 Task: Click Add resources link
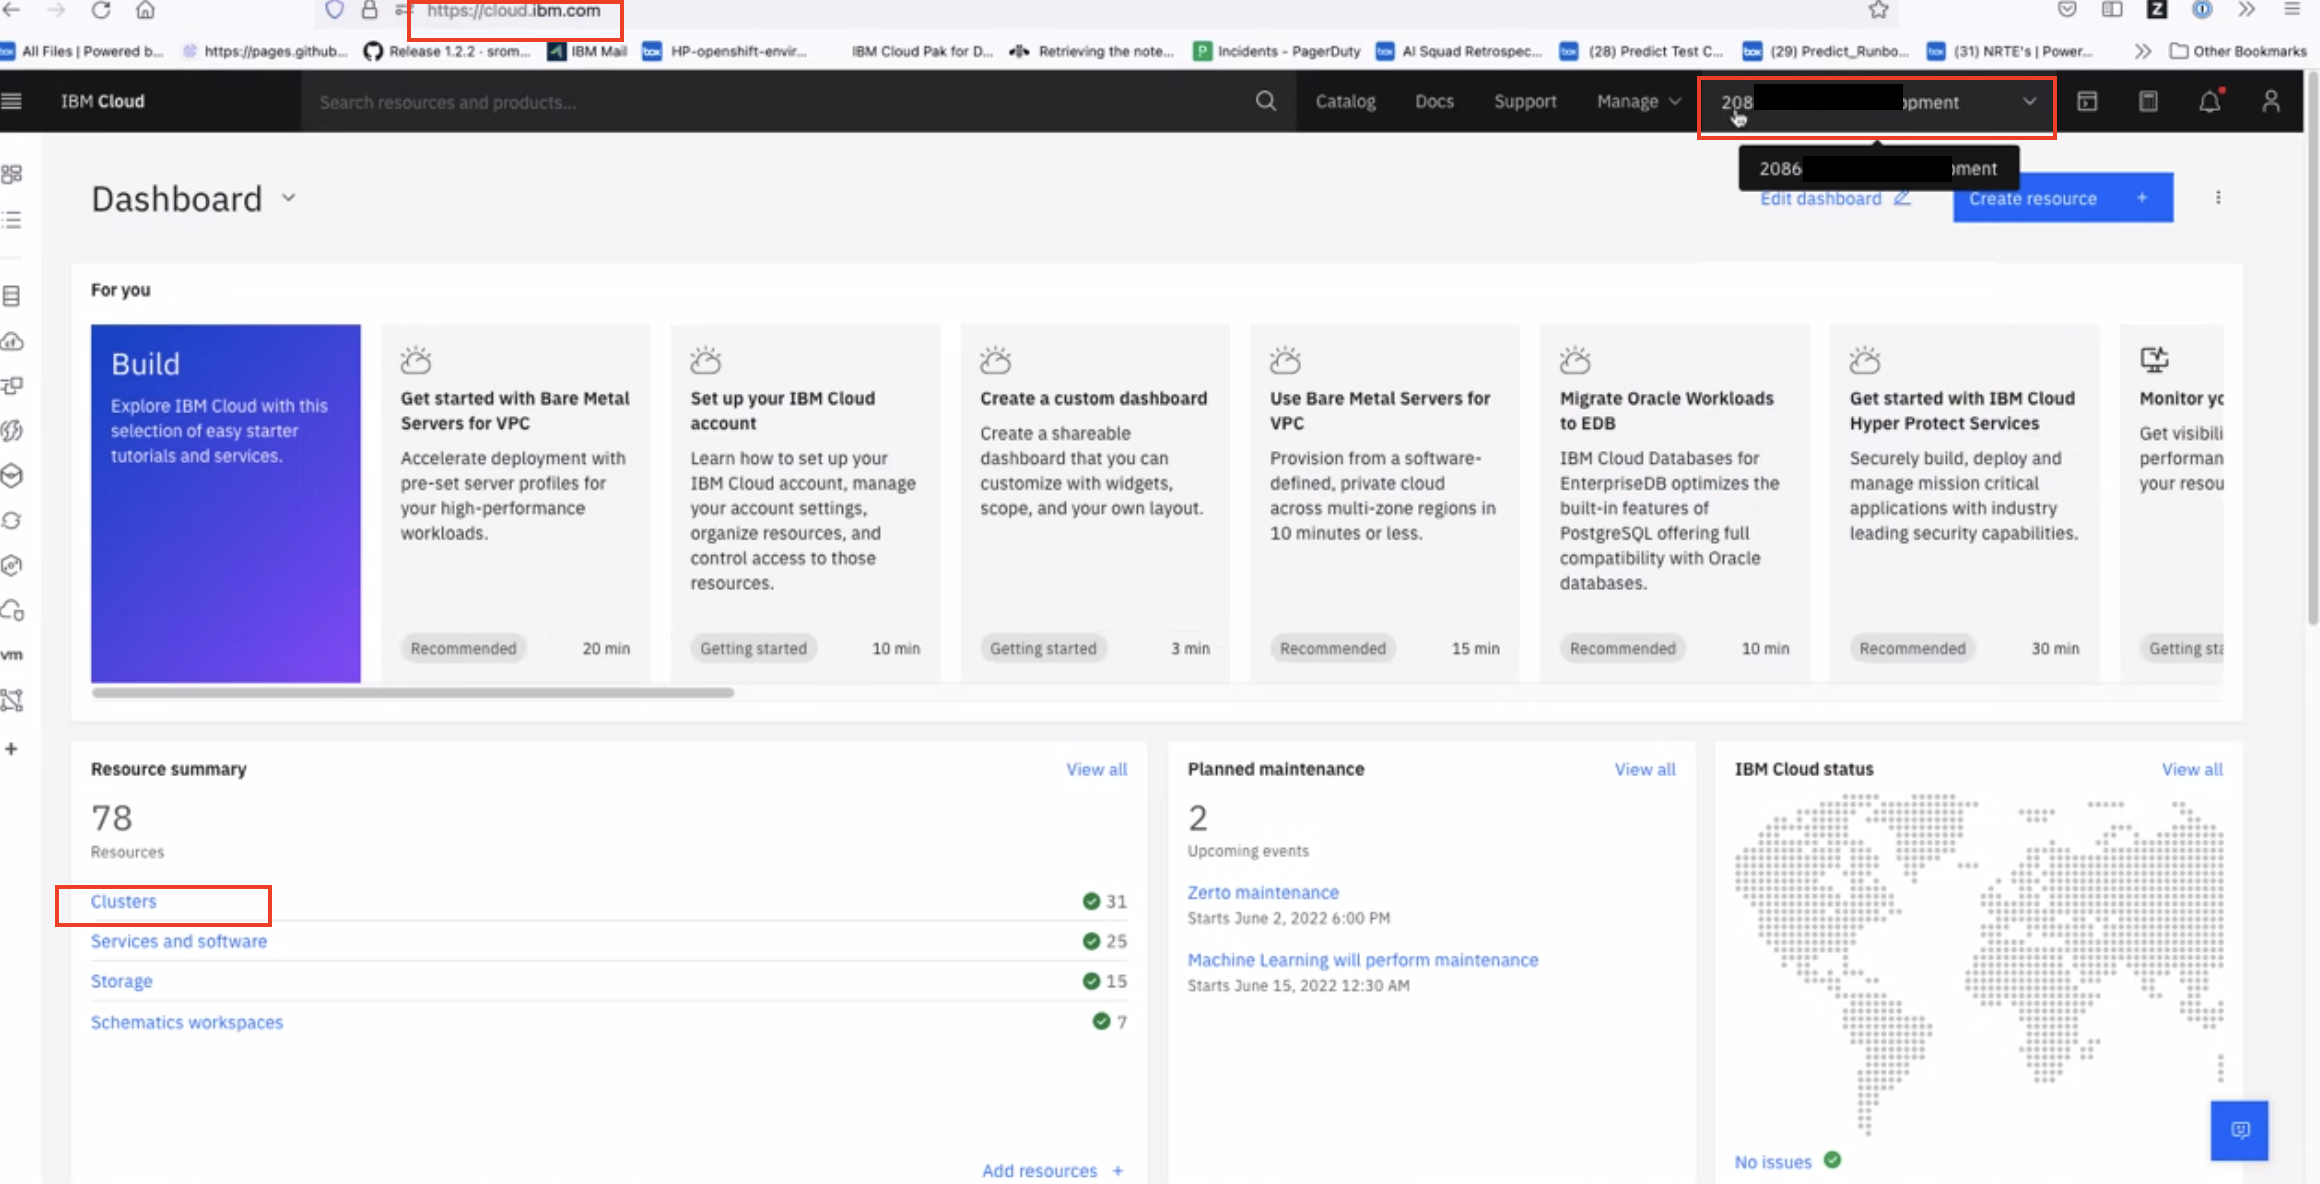click(x=1052, y=1170)
